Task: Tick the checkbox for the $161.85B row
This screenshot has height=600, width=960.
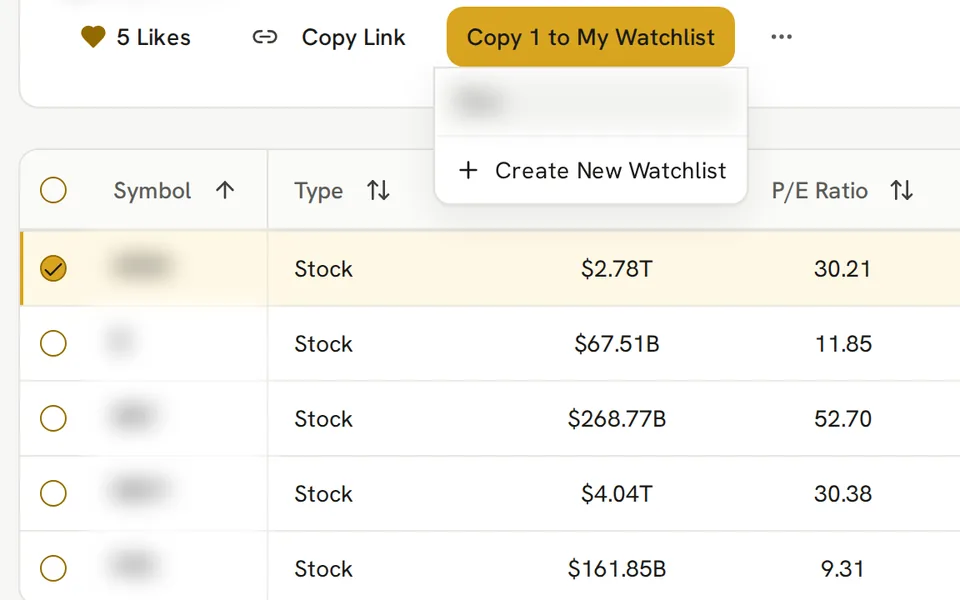Action: tap(53, 568)
